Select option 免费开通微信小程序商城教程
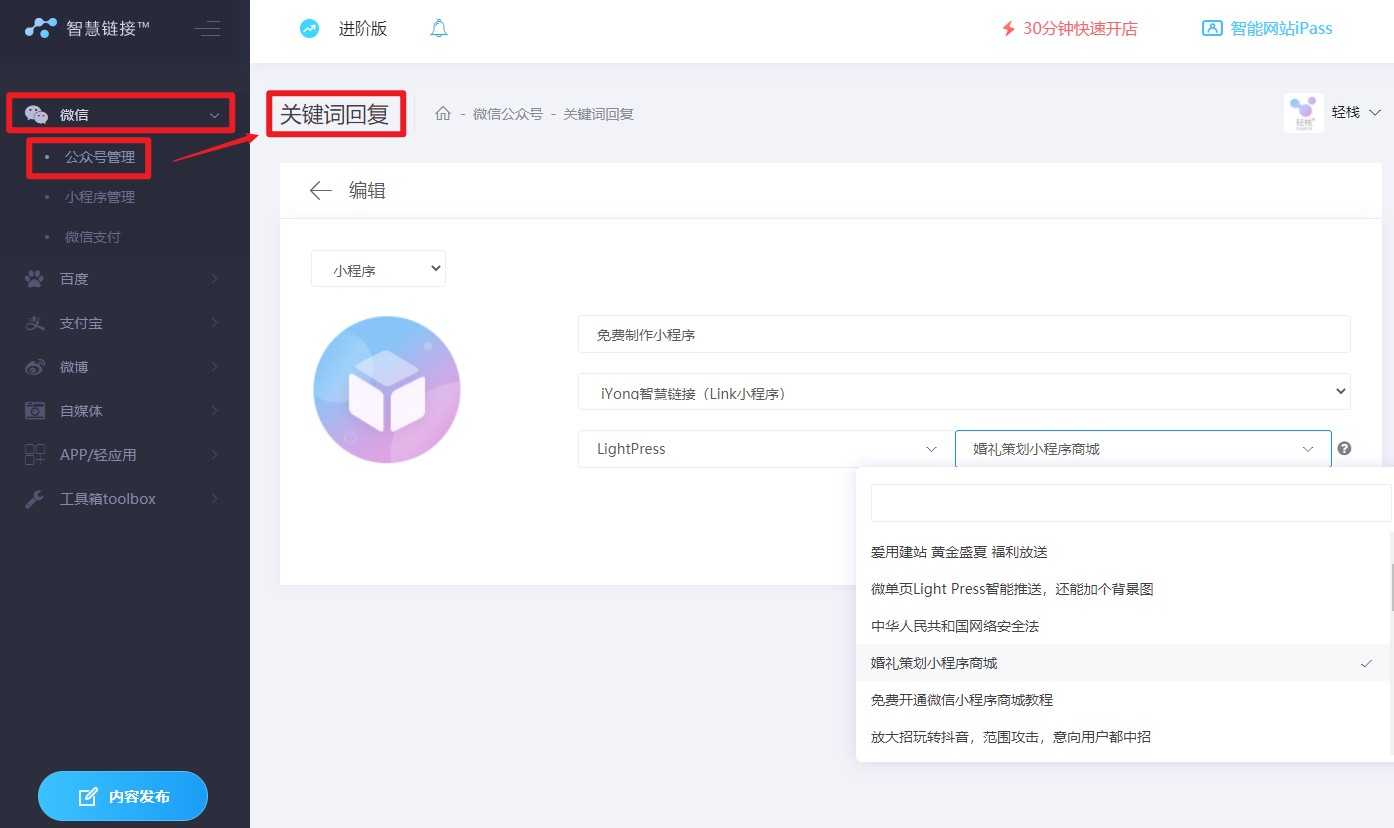 [1124, 700]
